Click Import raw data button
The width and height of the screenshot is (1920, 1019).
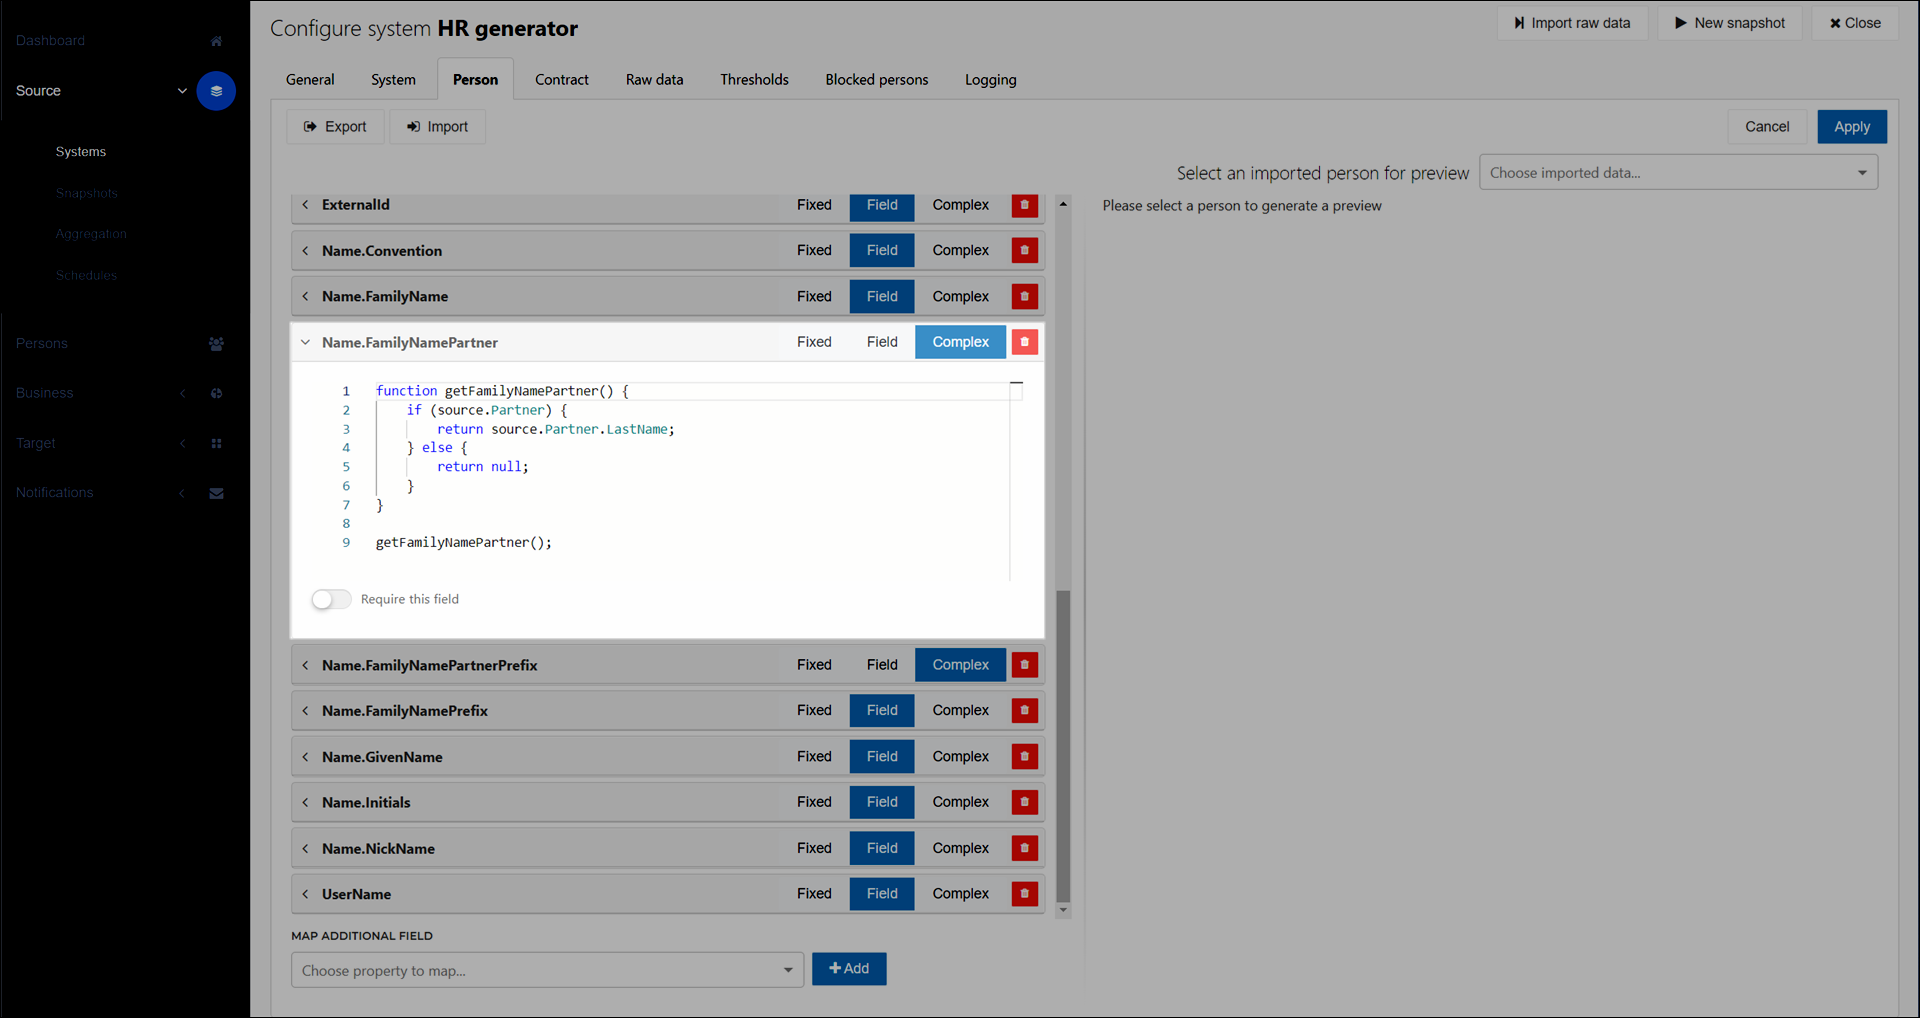tap(1573, 23)
